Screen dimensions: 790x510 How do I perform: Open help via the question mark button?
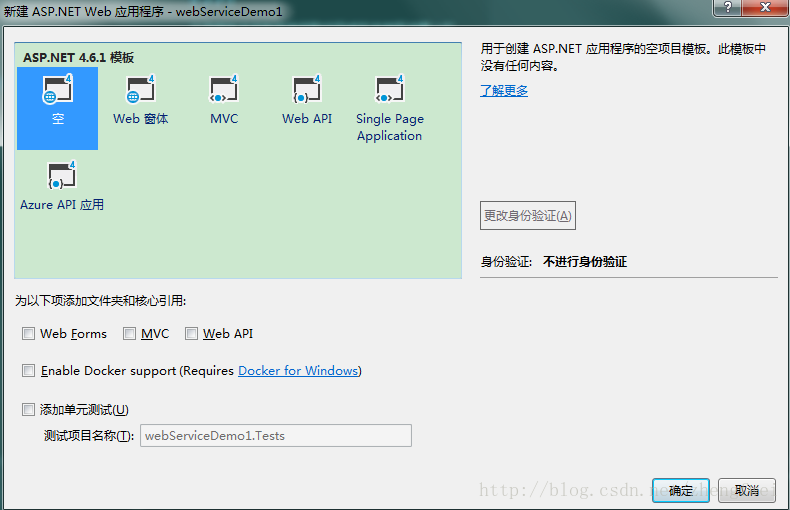tap(727, 8)
